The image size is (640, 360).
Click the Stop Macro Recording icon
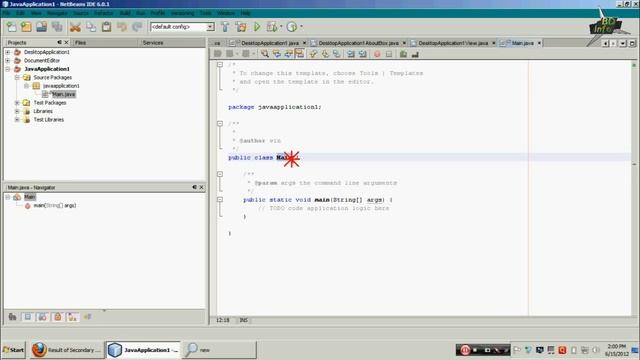pos(389,54)
